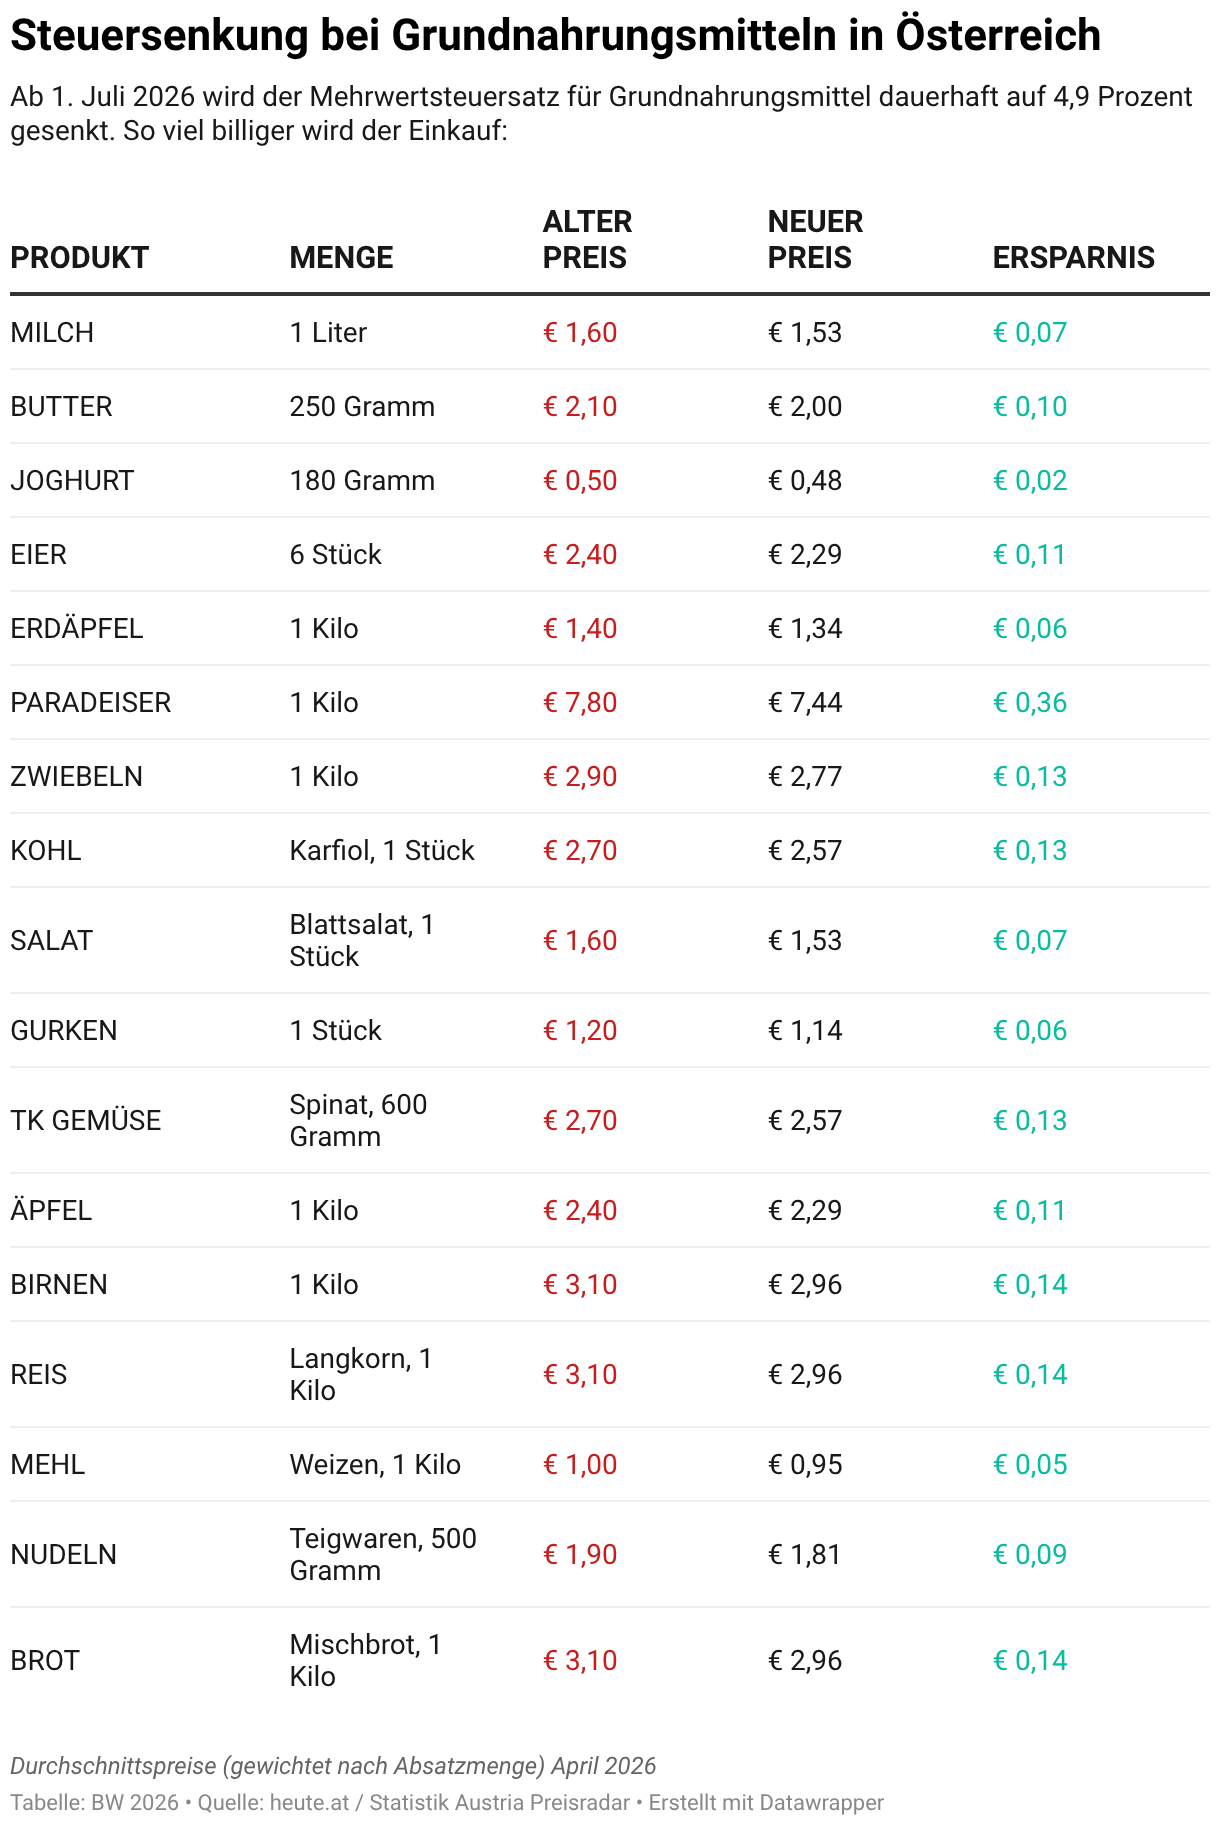Click the PRODUKT column header
1220x1826 pixels.
click(x=79, y=258)
